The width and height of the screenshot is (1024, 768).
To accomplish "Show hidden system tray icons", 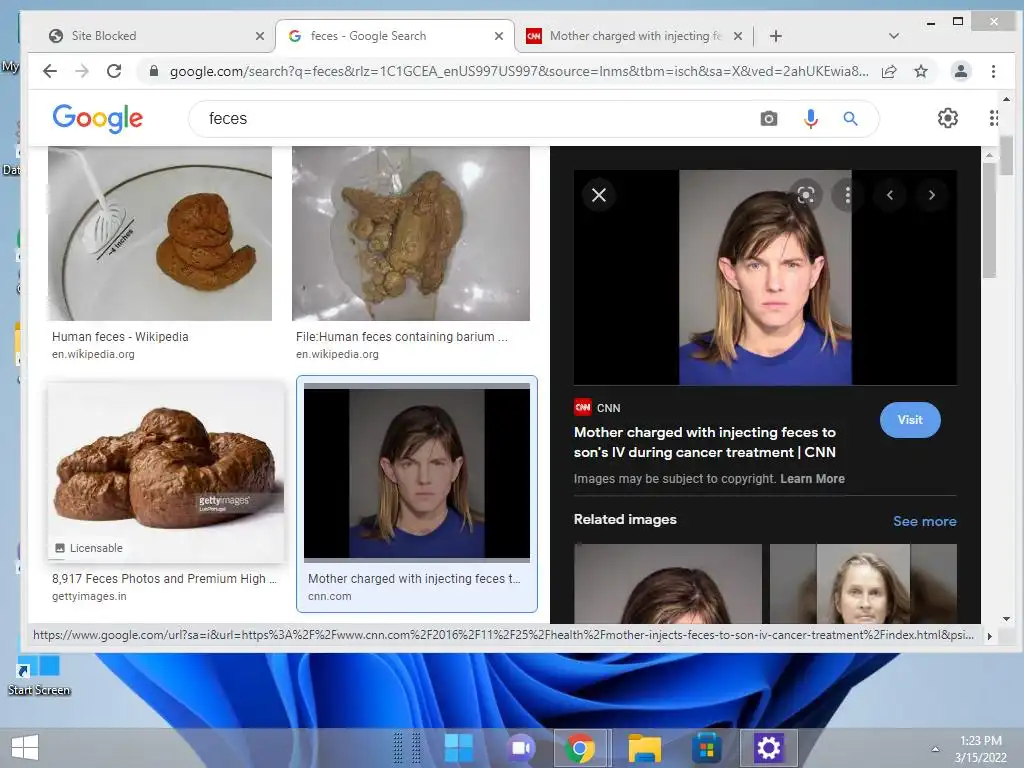I will click(x=935, y=749).
